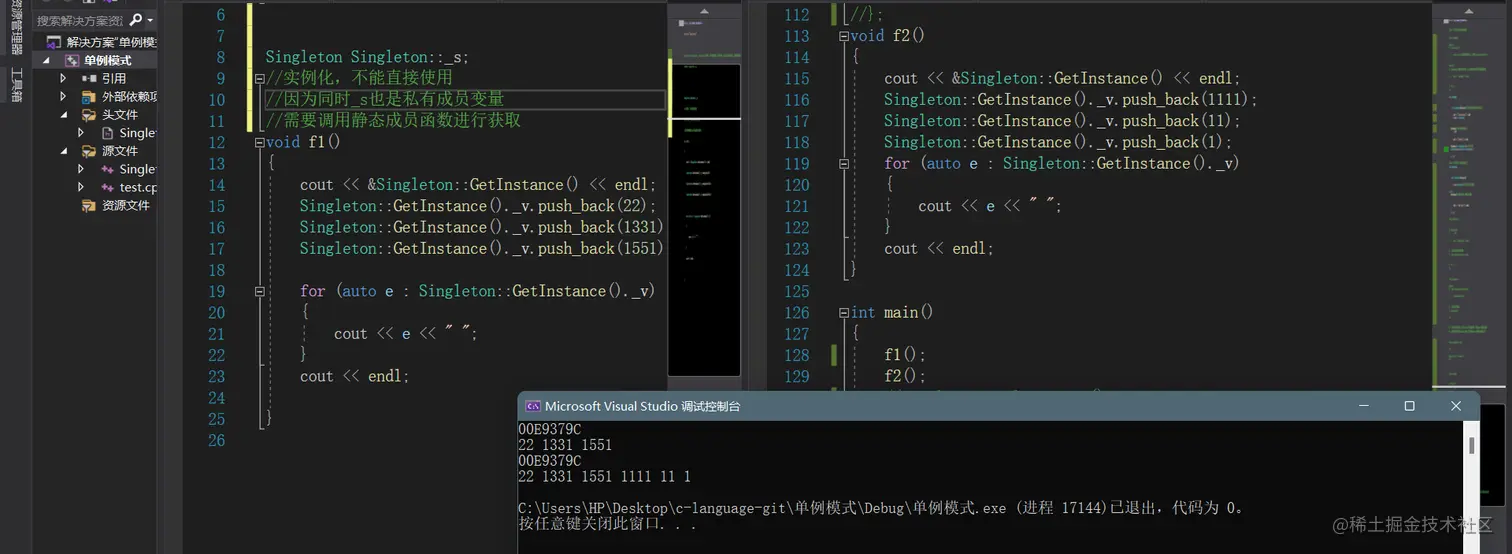Screen dimensions: 1512x554
Task: Select the 头文件 folder label
Action: click(x=119, y=115)
